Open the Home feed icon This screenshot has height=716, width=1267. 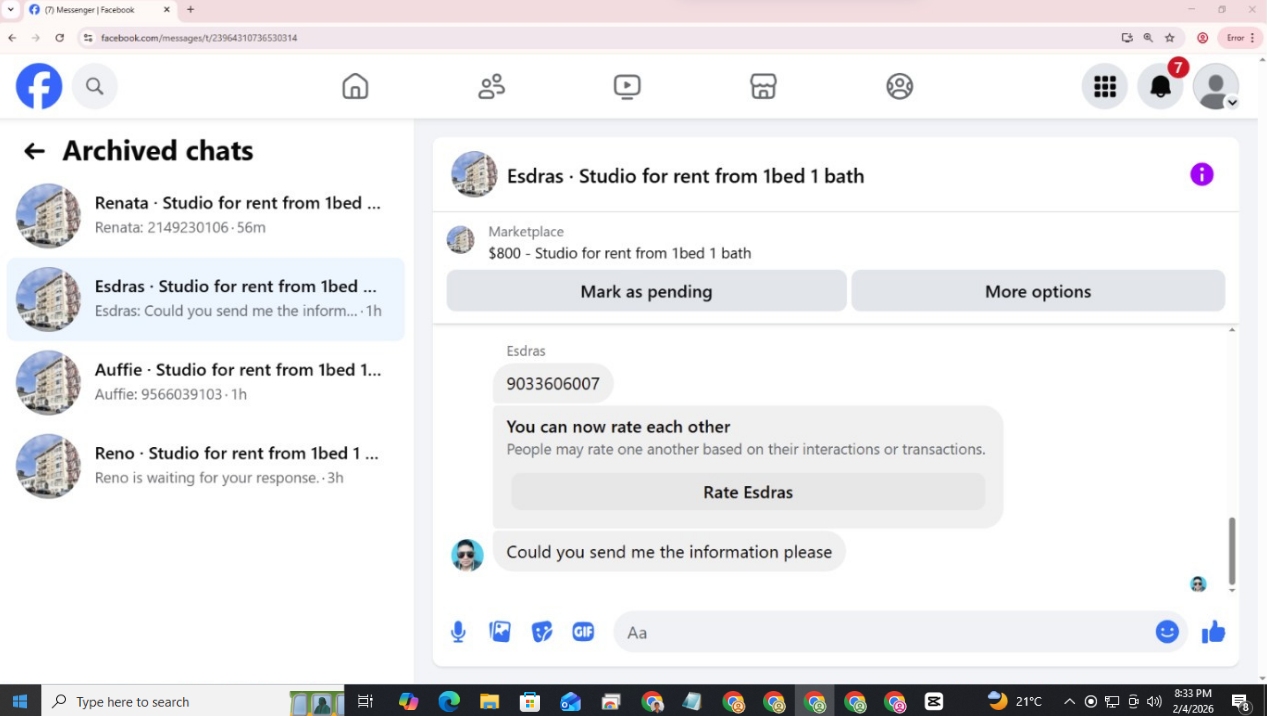click(355, 87)
